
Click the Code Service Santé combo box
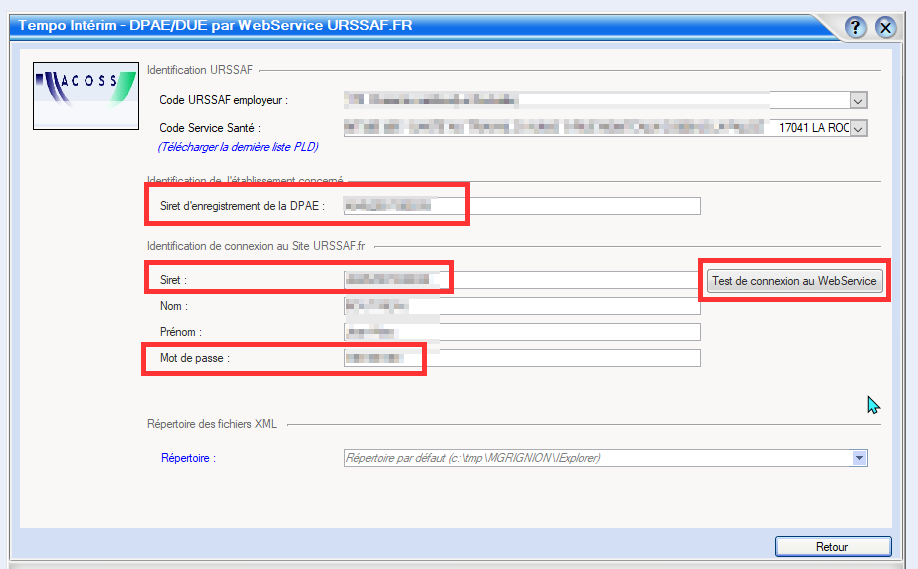605,128
